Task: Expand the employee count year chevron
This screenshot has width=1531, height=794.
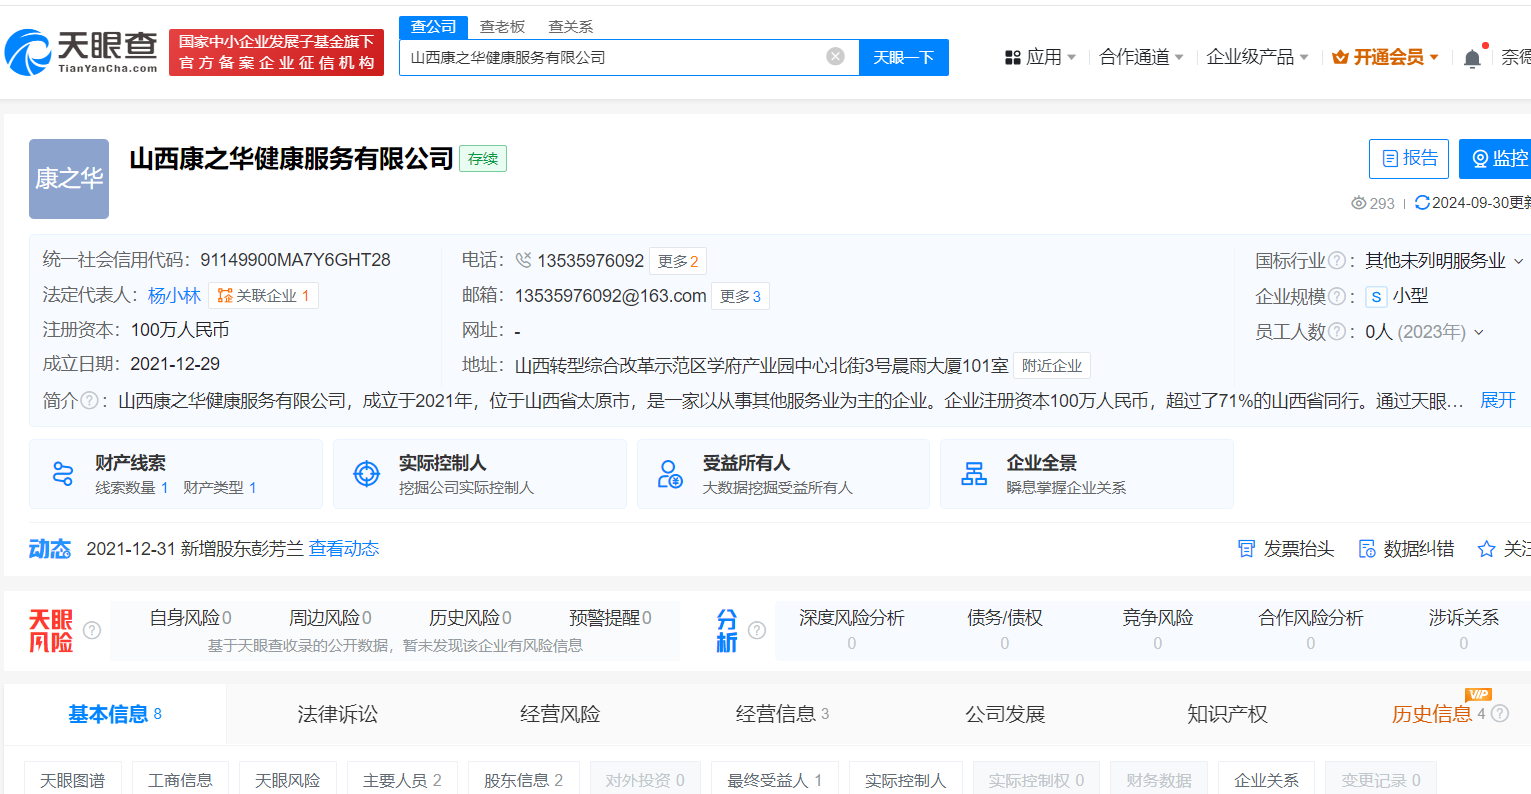Action: pyautogui.click(x=1479, y=333)
